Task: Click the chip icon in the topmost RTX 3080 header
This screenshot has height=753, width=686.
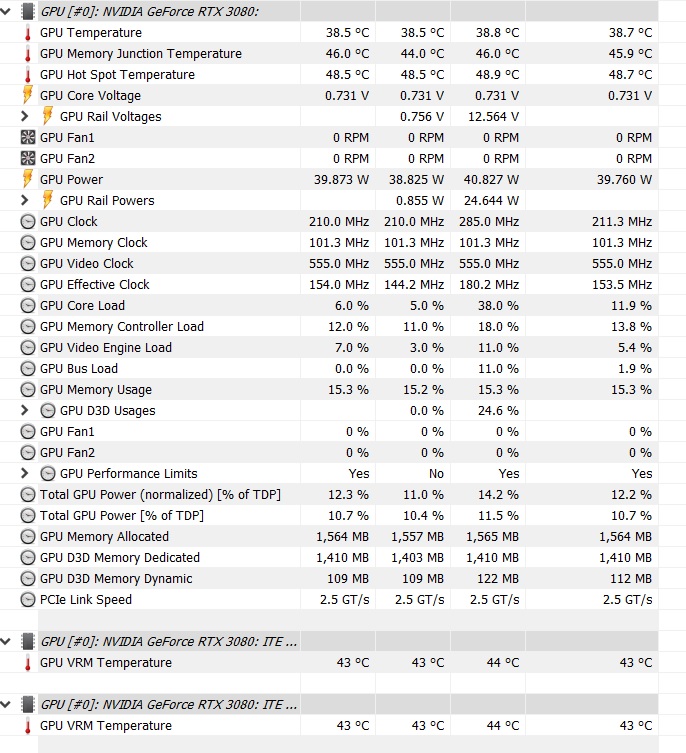Action: (x=27, y=11)
